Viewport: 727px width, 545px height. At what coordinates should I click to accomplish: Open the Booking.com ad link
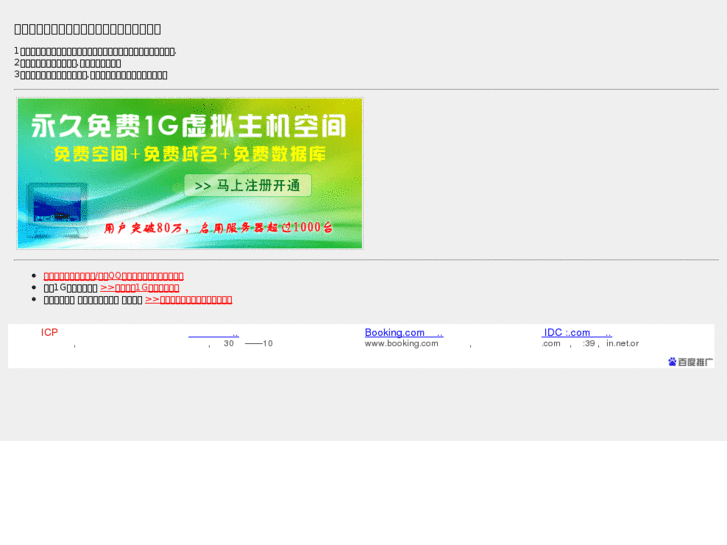[404, 333]
